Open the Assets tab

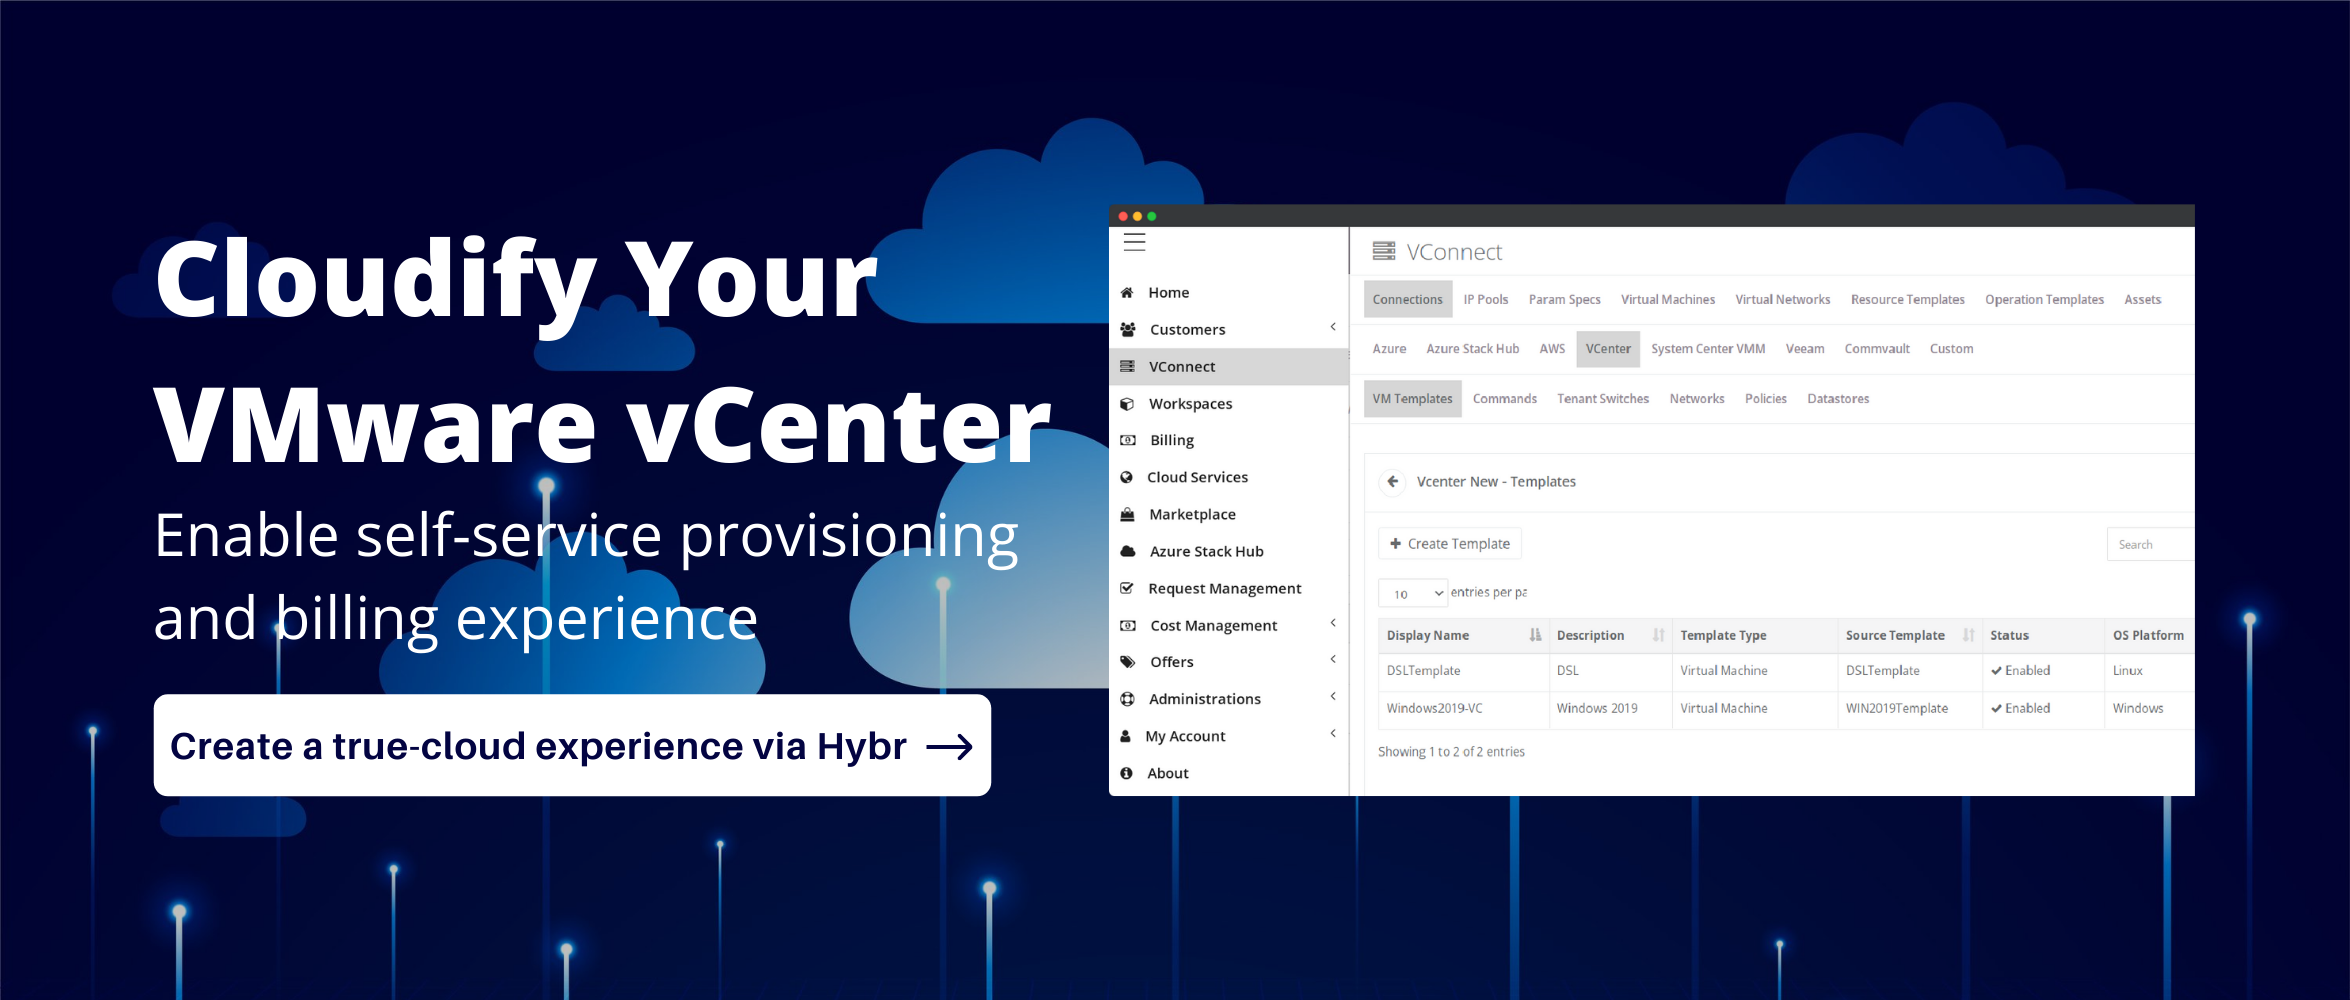[2142, 300]
